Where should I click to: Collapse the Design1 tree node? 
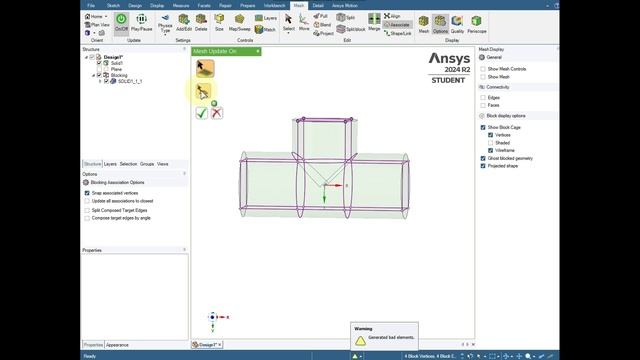tap(86, 58)
